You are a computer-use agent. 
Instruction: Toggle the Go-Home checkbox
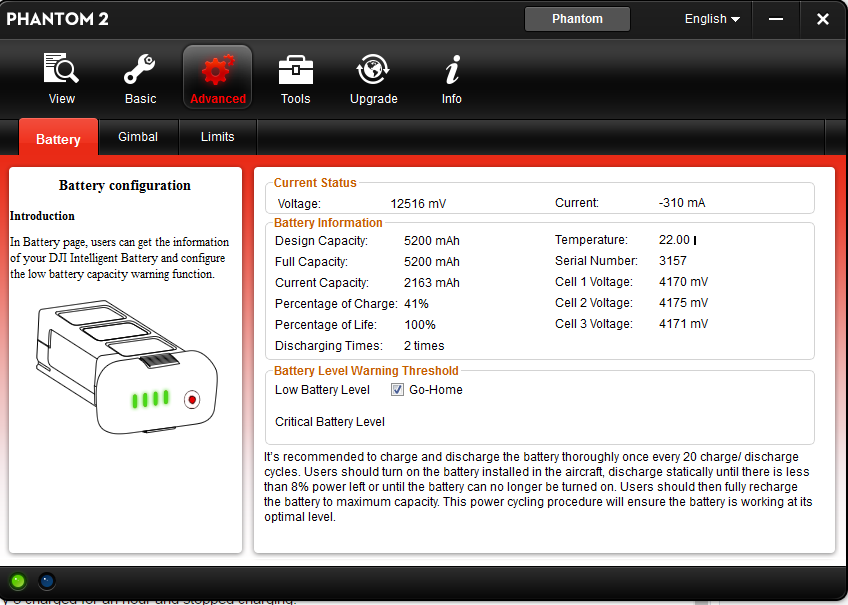(397, 390)
